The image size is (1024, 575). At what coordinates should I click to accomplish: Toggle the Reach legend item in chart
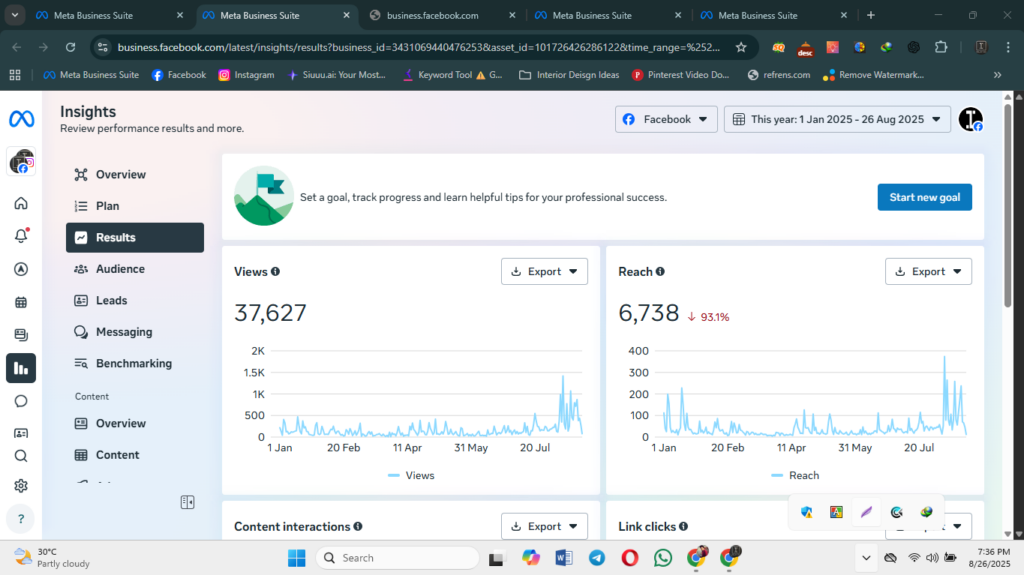(795, 476)
